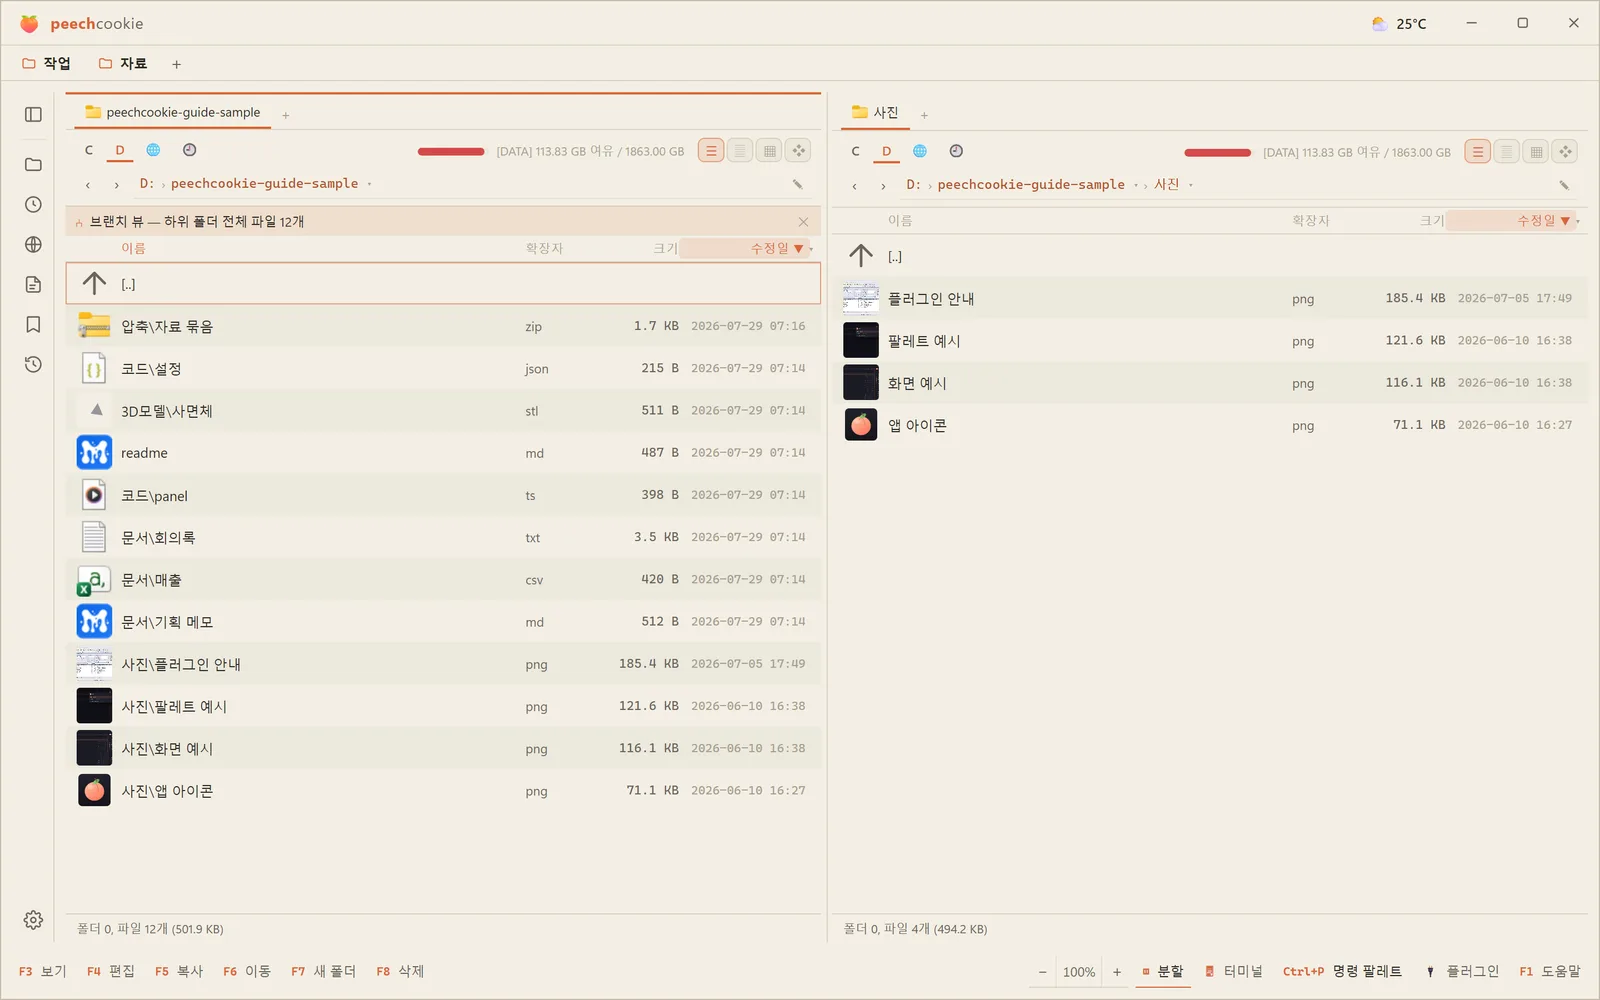Viewport: 1600px width, 1000px height.
Task: Click the weather icon in the title bar
Action: tap(1380, 23)
